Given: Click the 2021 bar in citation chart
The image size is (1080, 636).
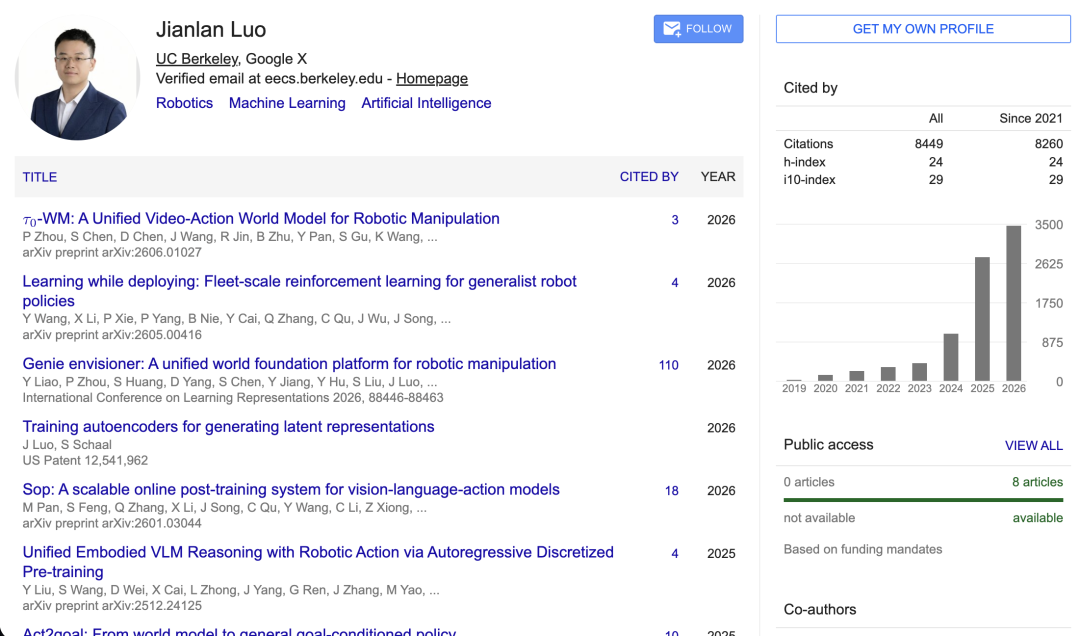Looking at the screenshot, I should [856, 376].
